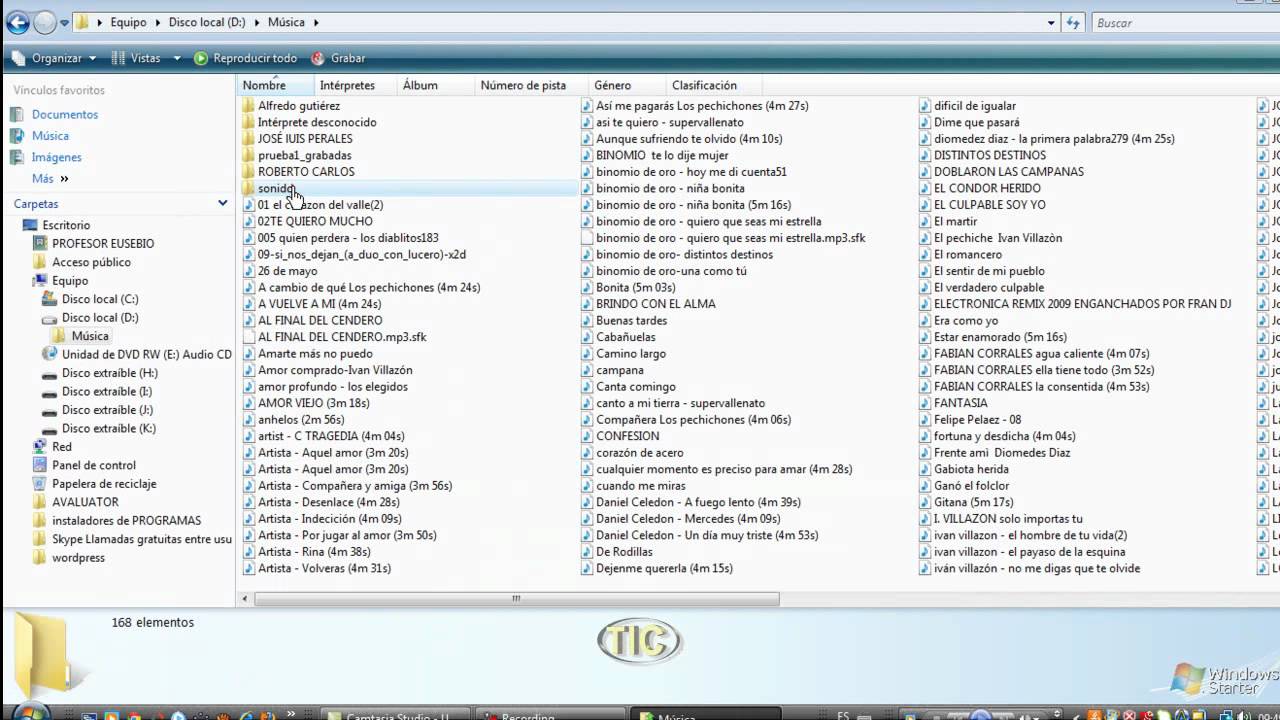
Task: Click the Disco local (C:) drive icon
Action: point(50,299)
